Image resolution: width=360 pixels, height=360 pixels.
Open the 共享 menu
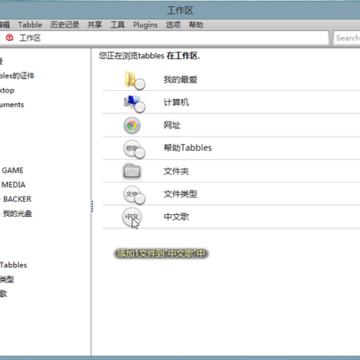tap(95, 25)
